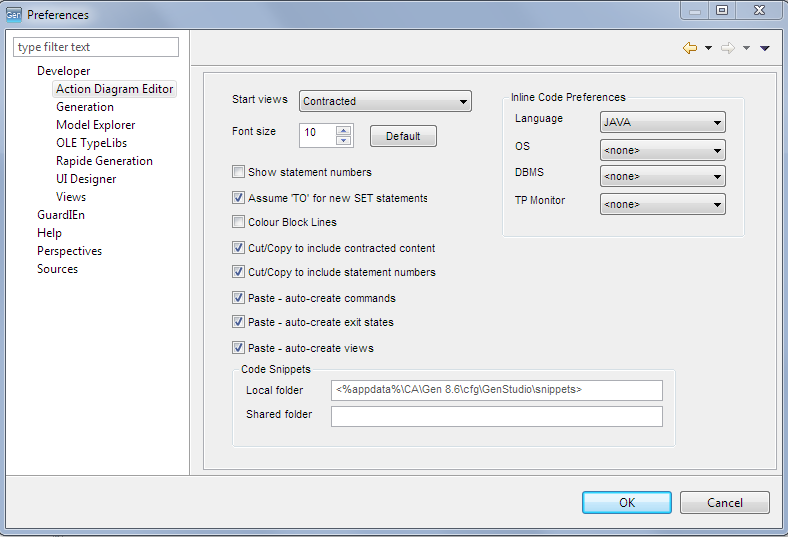Click the Font size value field

(318, 135)
